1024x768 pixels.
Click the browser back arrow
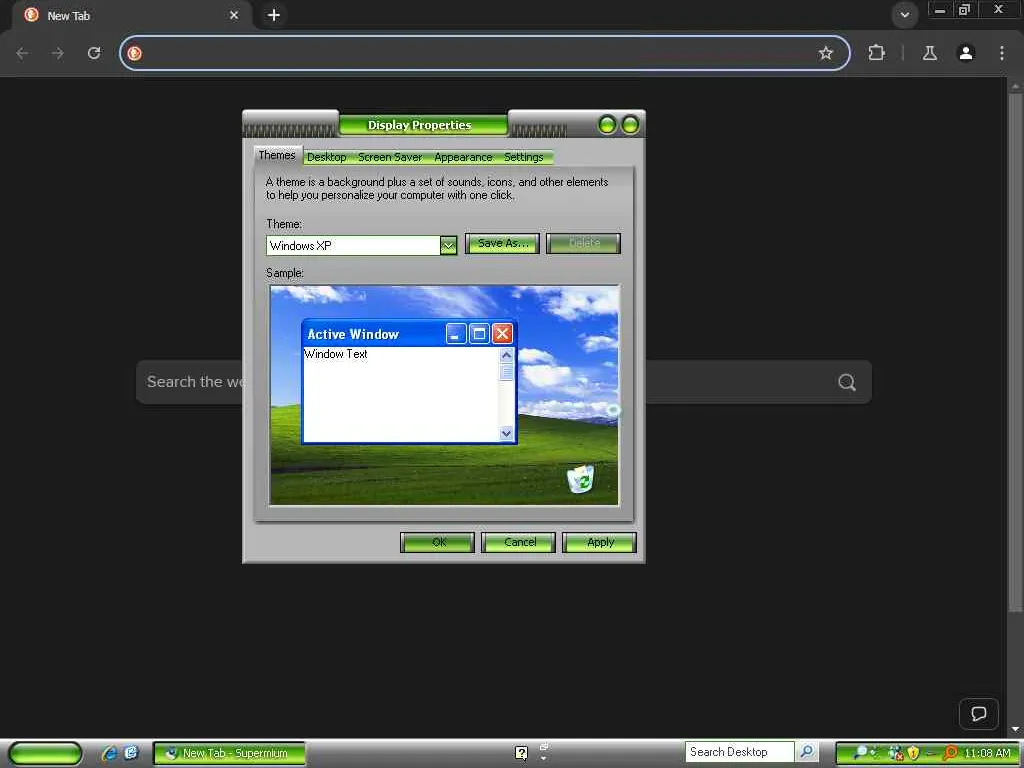(22, 53)
